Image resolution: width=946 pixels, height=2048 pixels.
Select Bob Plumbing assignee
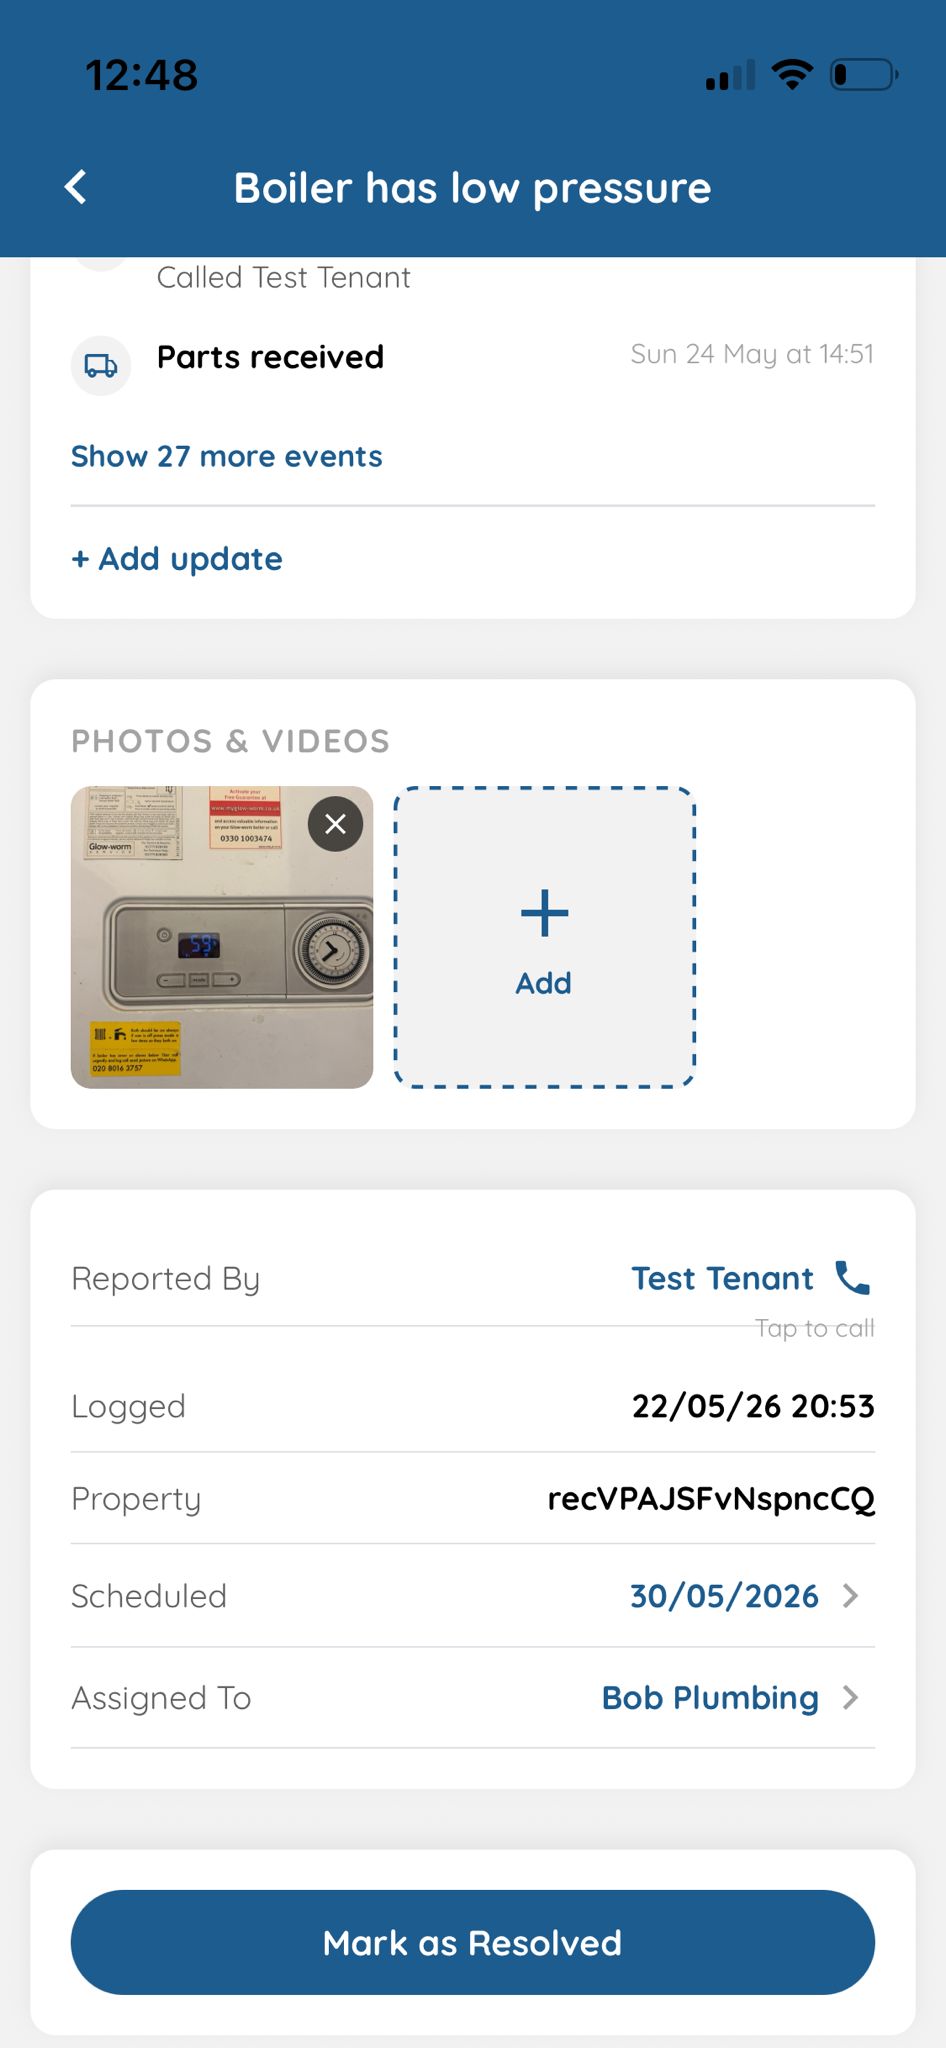(710, 1698)
